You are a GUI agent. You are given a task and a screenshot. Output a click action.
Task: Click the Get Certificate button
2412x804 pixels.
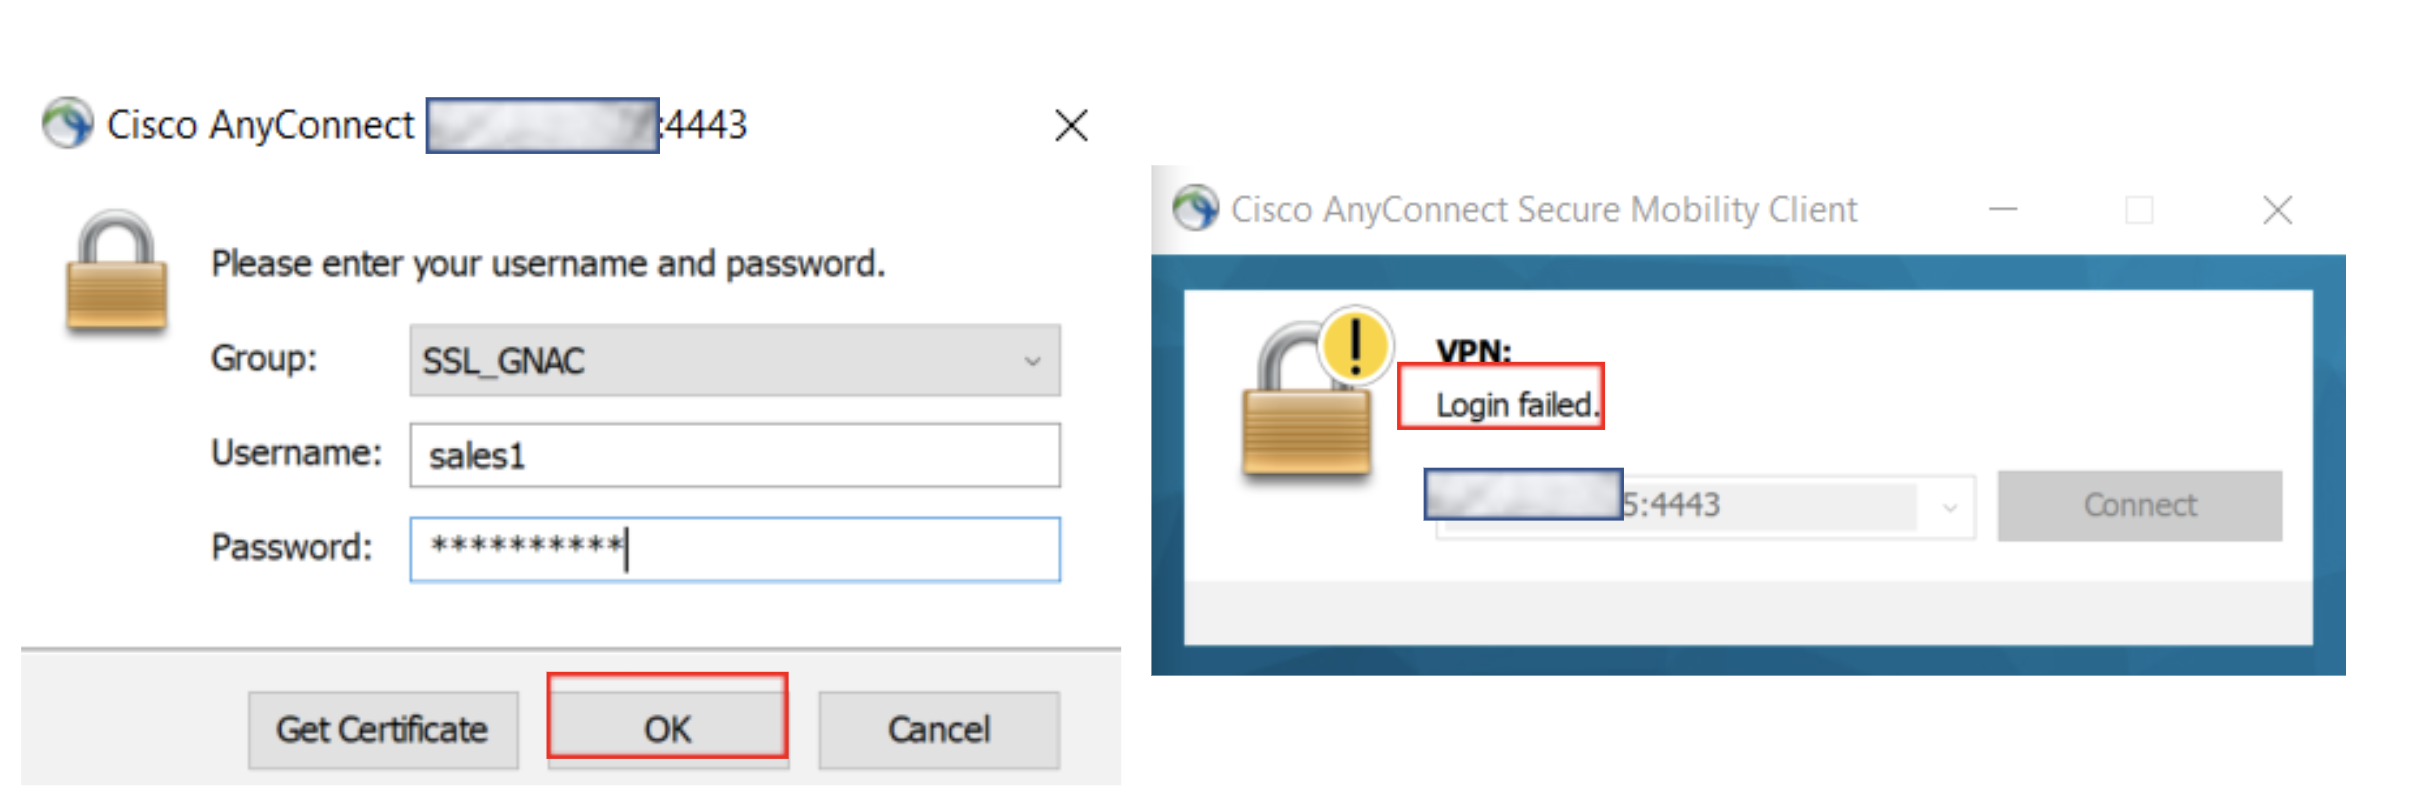(383, 730)
